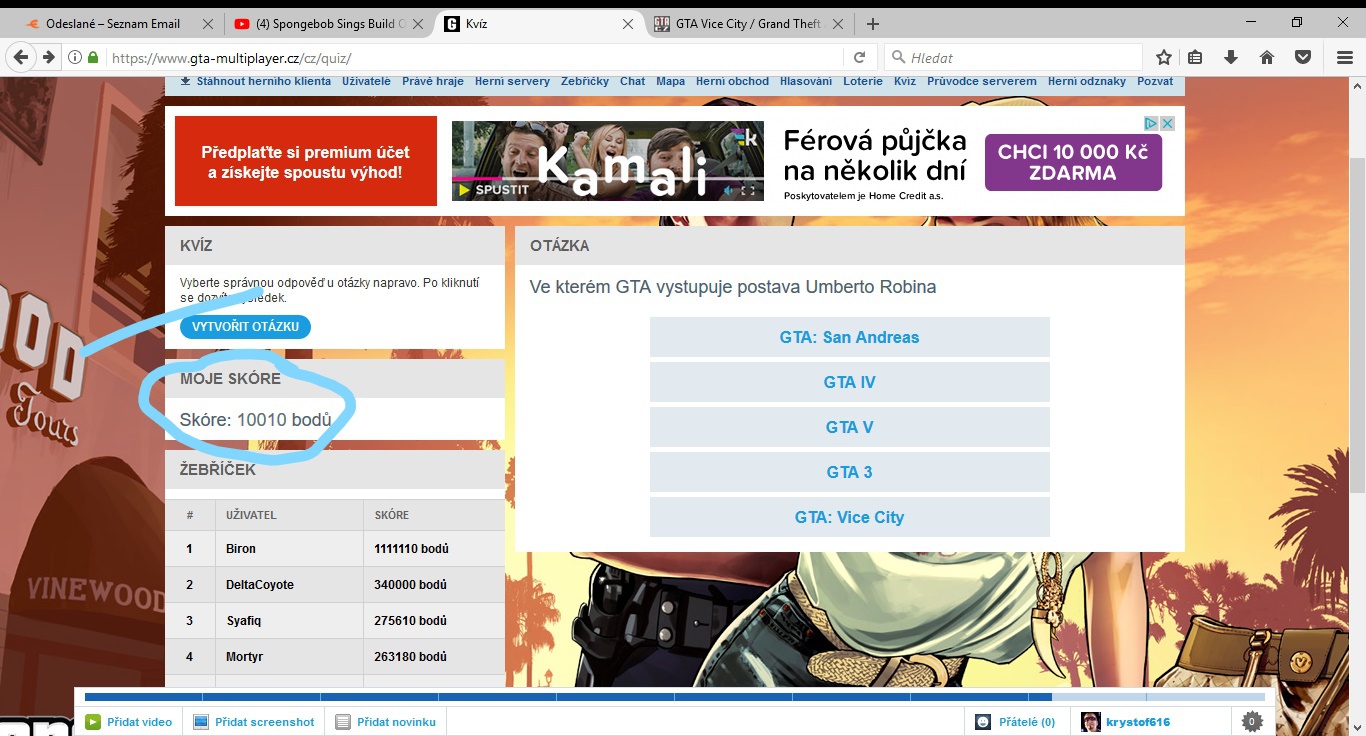This screenshot has width=1366, height=736.
Task: Open a new browser tab with plus
Action: pyautogui.click(x=873, y=24)
